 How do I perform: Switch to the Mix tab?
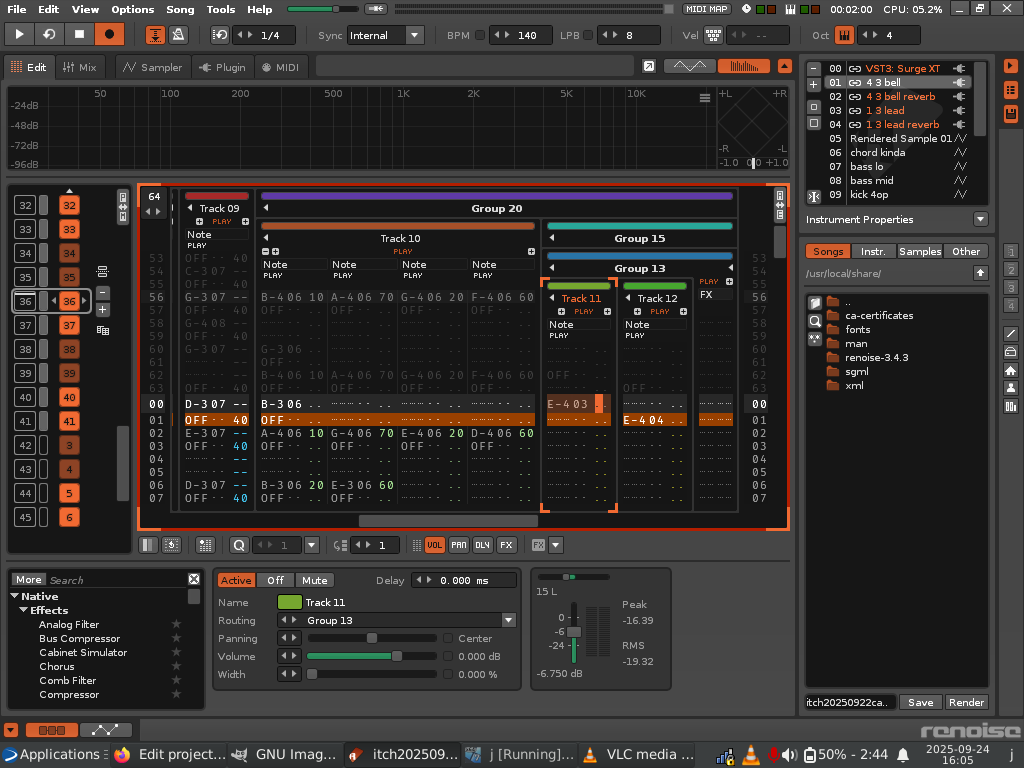(x=79, y=67)
